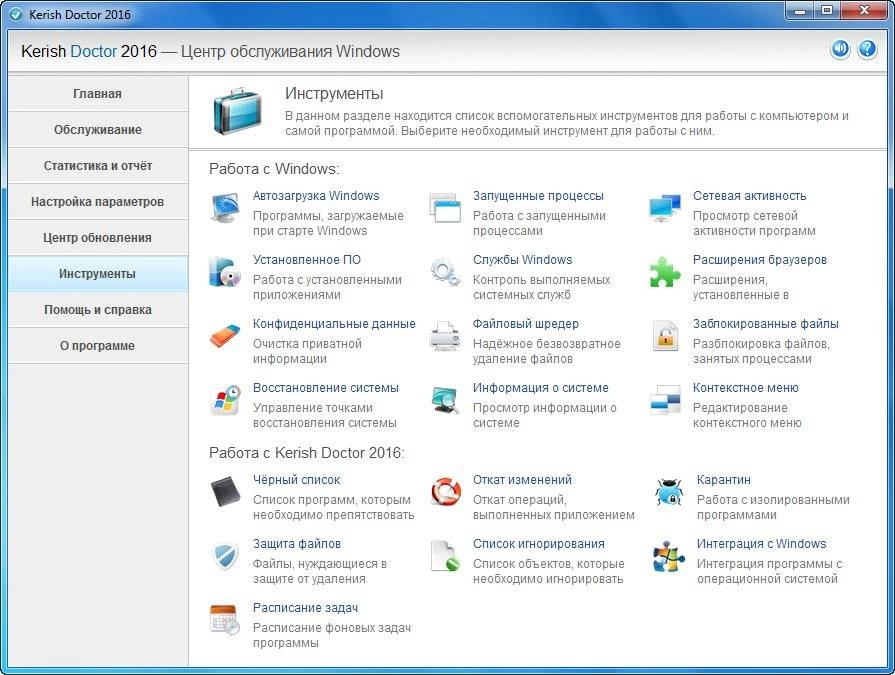The width and height of the screenshot is (895, 675).
Task: Open the Файловый шредер link
Action: 526,324
